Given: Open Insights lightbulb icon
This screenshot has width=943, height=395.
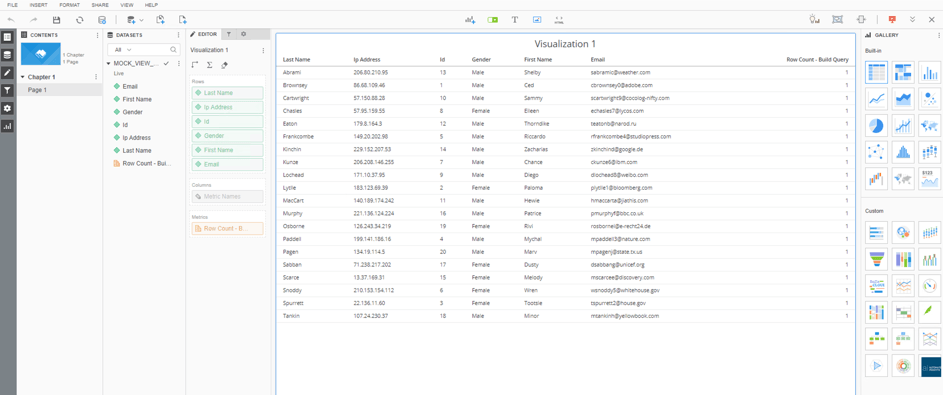Looking at the screenshot, I should pos(814,20).
